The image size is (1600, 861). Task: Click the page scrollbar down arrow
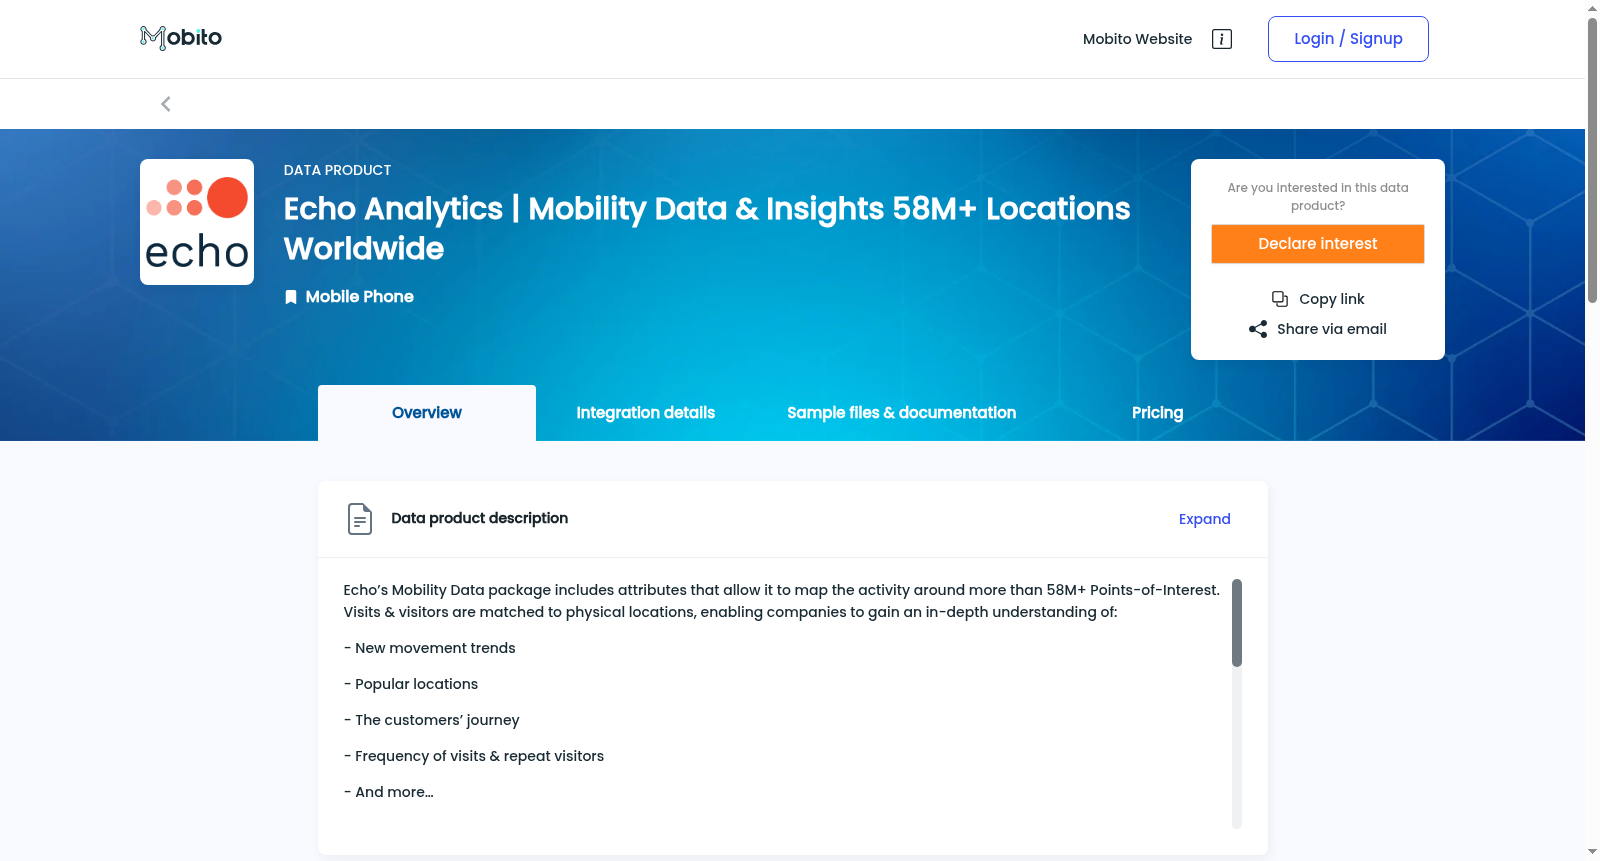pos(1592,852)
